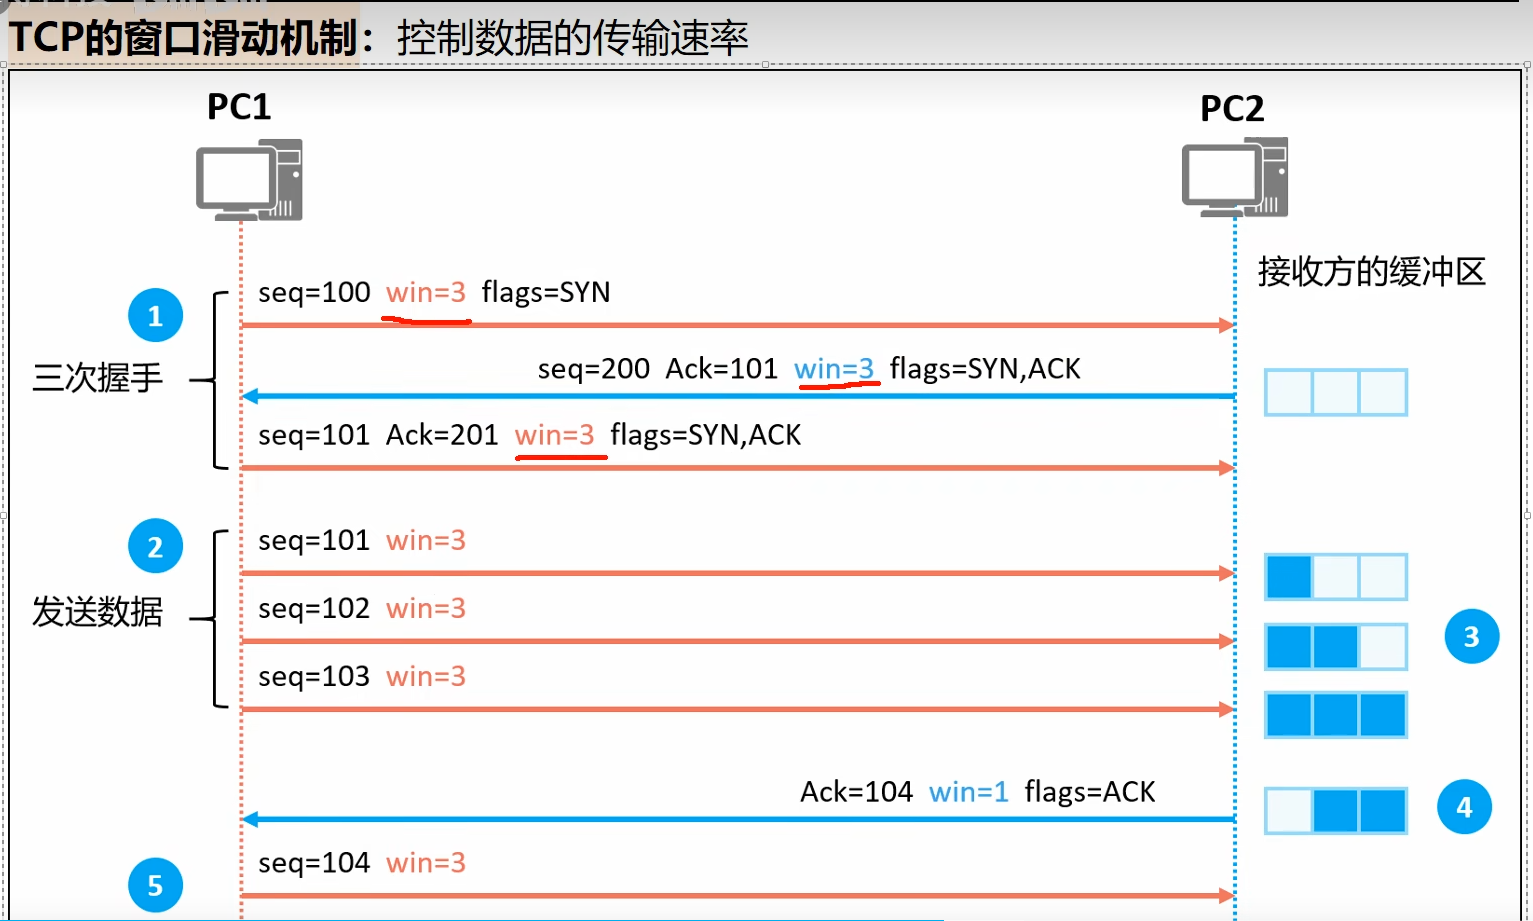
Task: Click the blue circle numbered 3
Action: point(1471,636)
